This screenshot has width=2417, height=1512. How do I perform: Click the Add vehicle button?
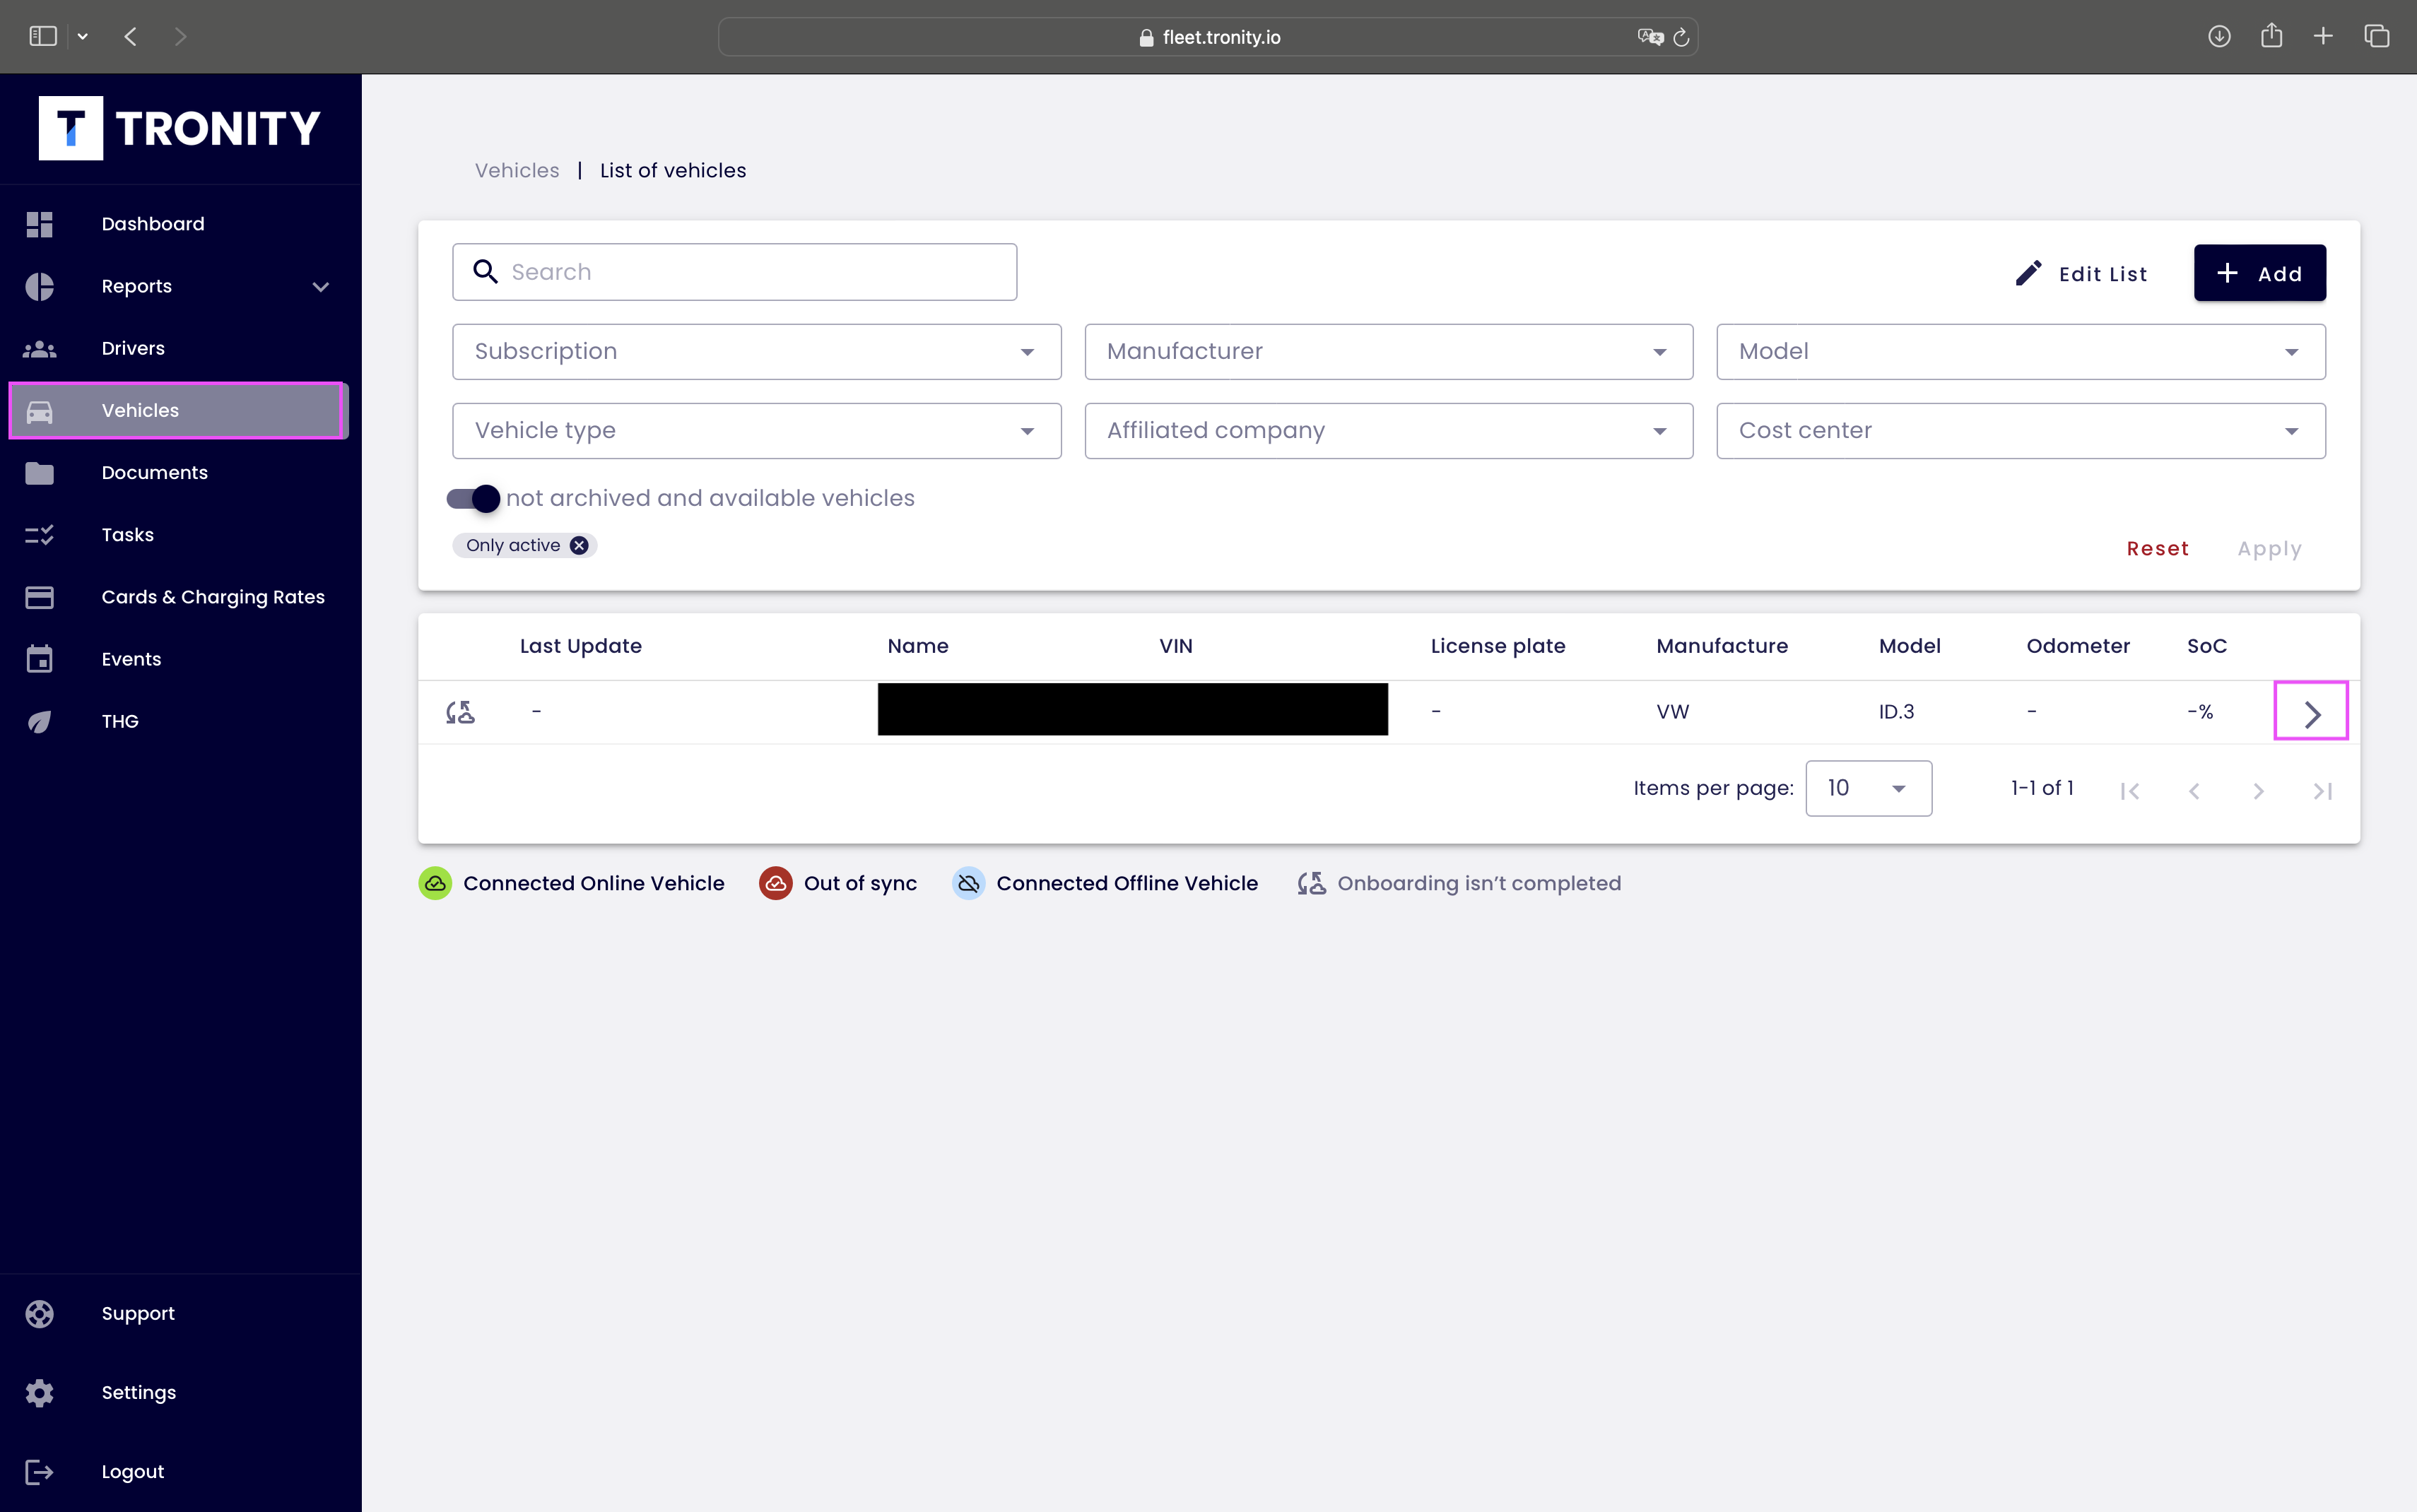tap(2259, 273)
